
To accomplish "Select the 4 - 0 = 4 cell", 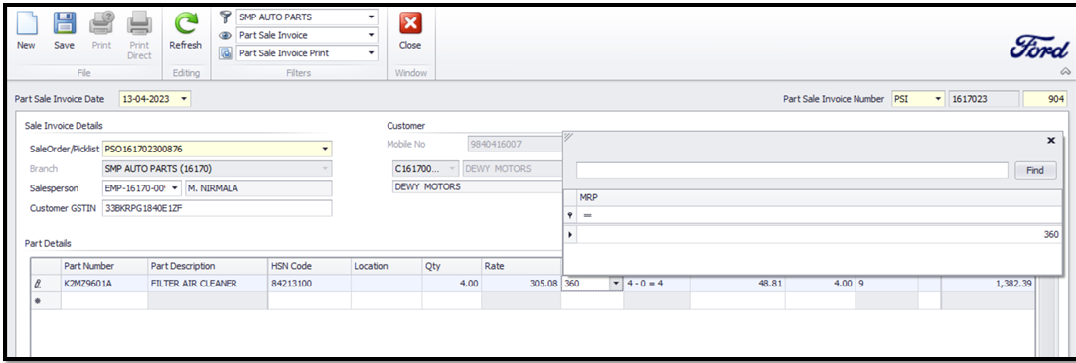I will 657,283.
